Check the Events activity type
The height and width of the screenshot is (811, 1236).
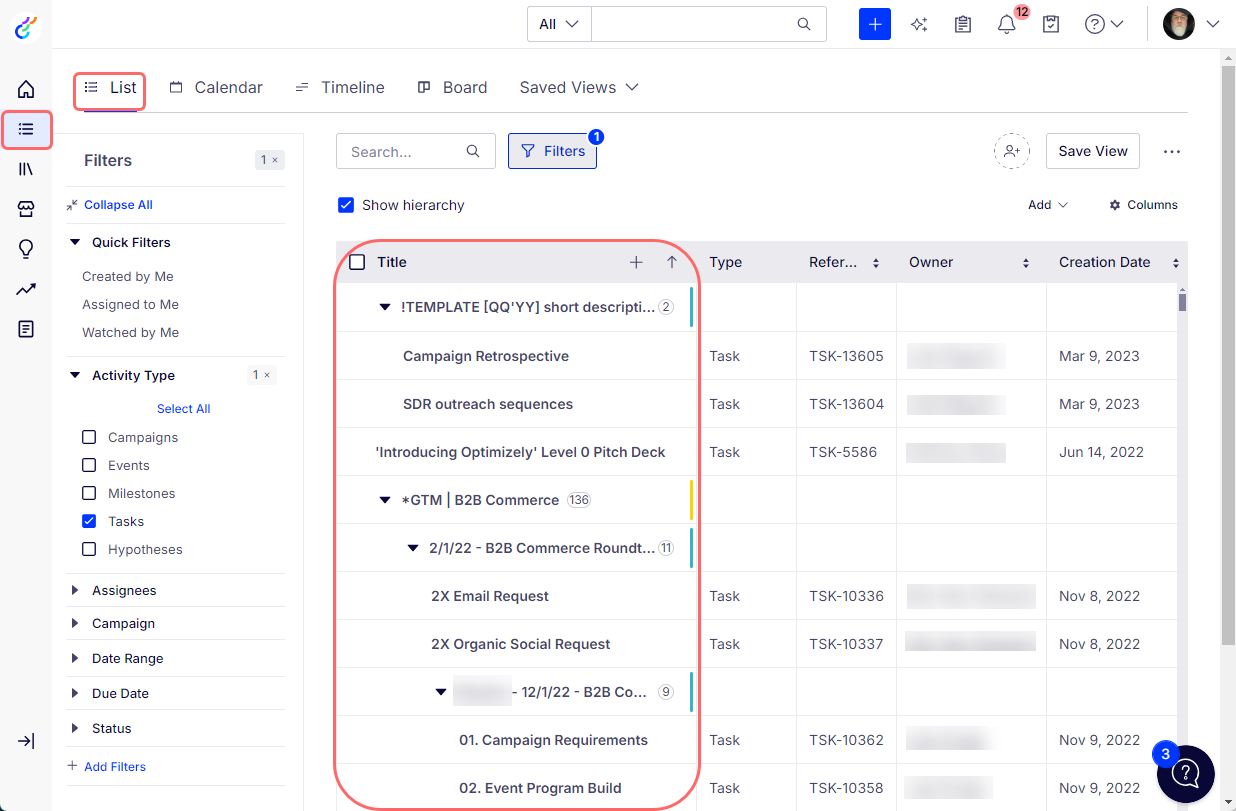click(89, 465)
